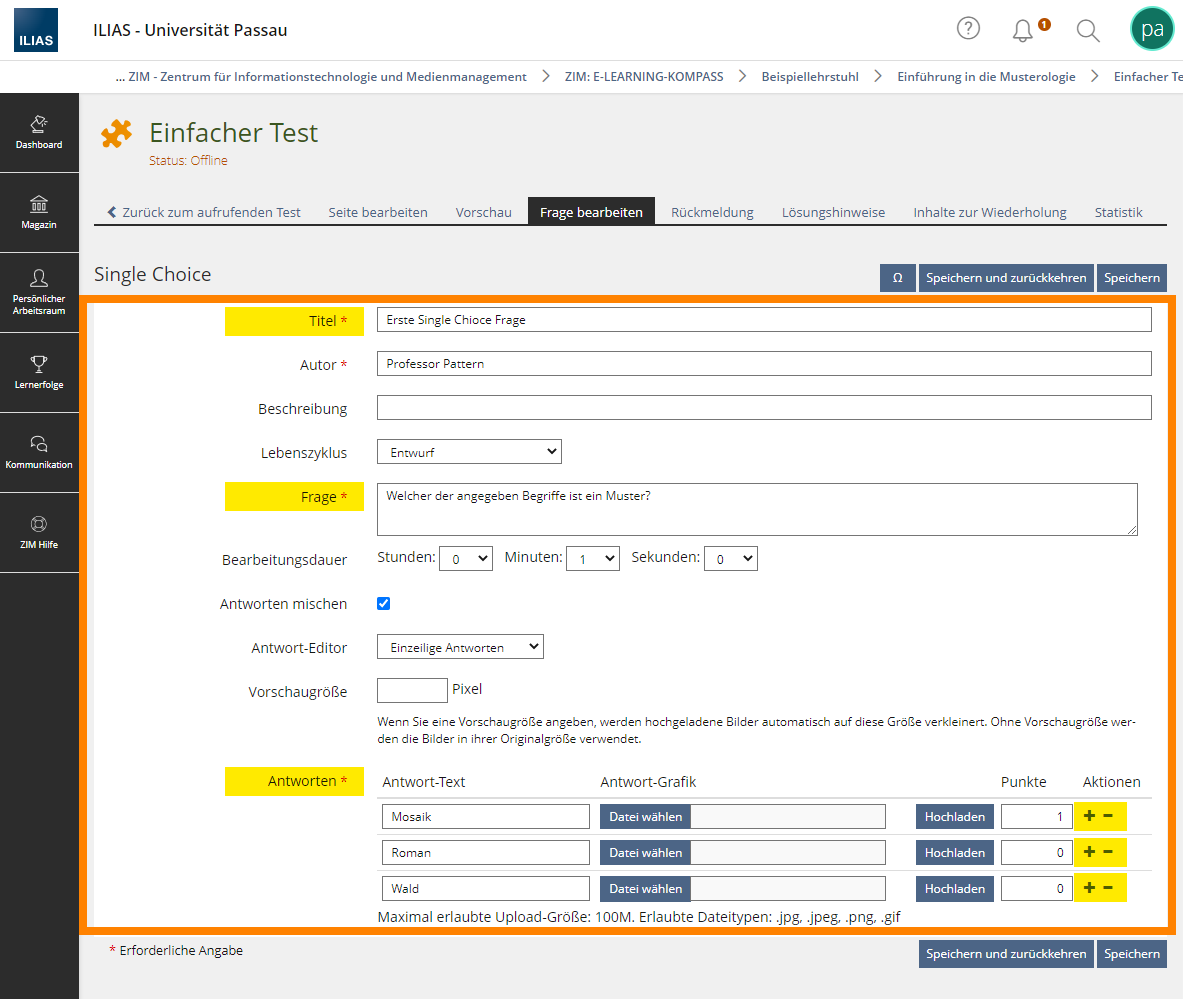
Task: Open the Stunden dropdown
Action: 466,558
